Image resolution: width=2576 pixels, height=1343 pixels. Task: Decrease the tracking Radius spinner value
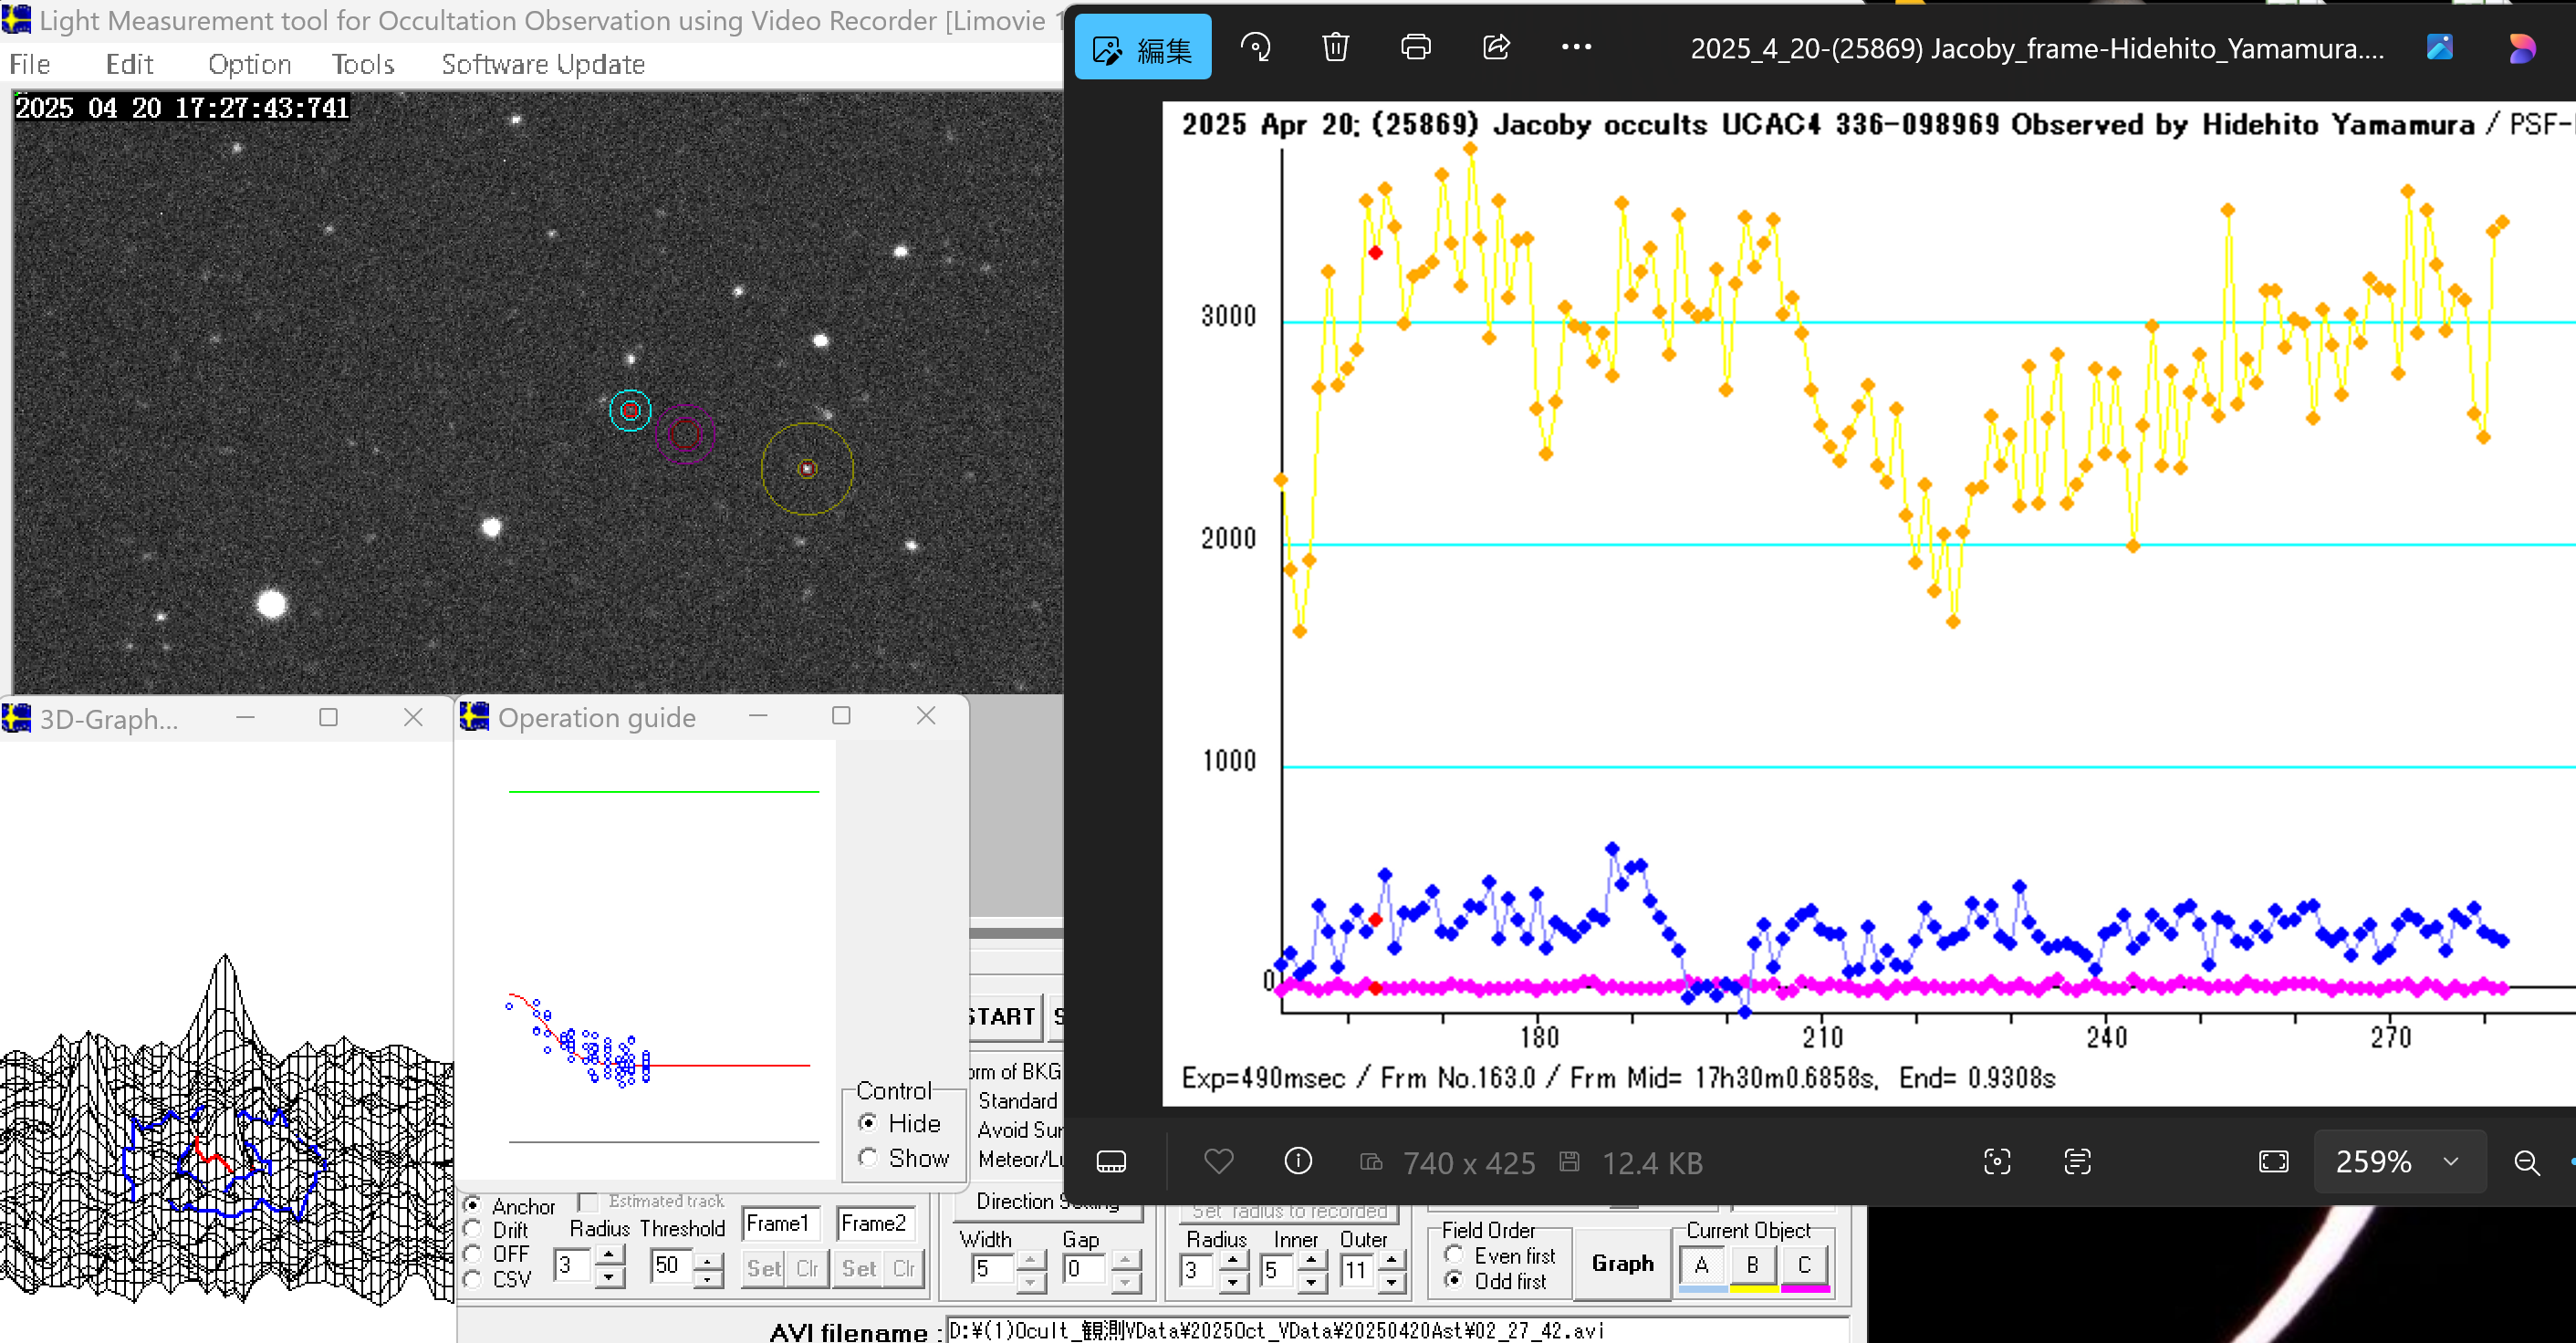click(609, 1279)
